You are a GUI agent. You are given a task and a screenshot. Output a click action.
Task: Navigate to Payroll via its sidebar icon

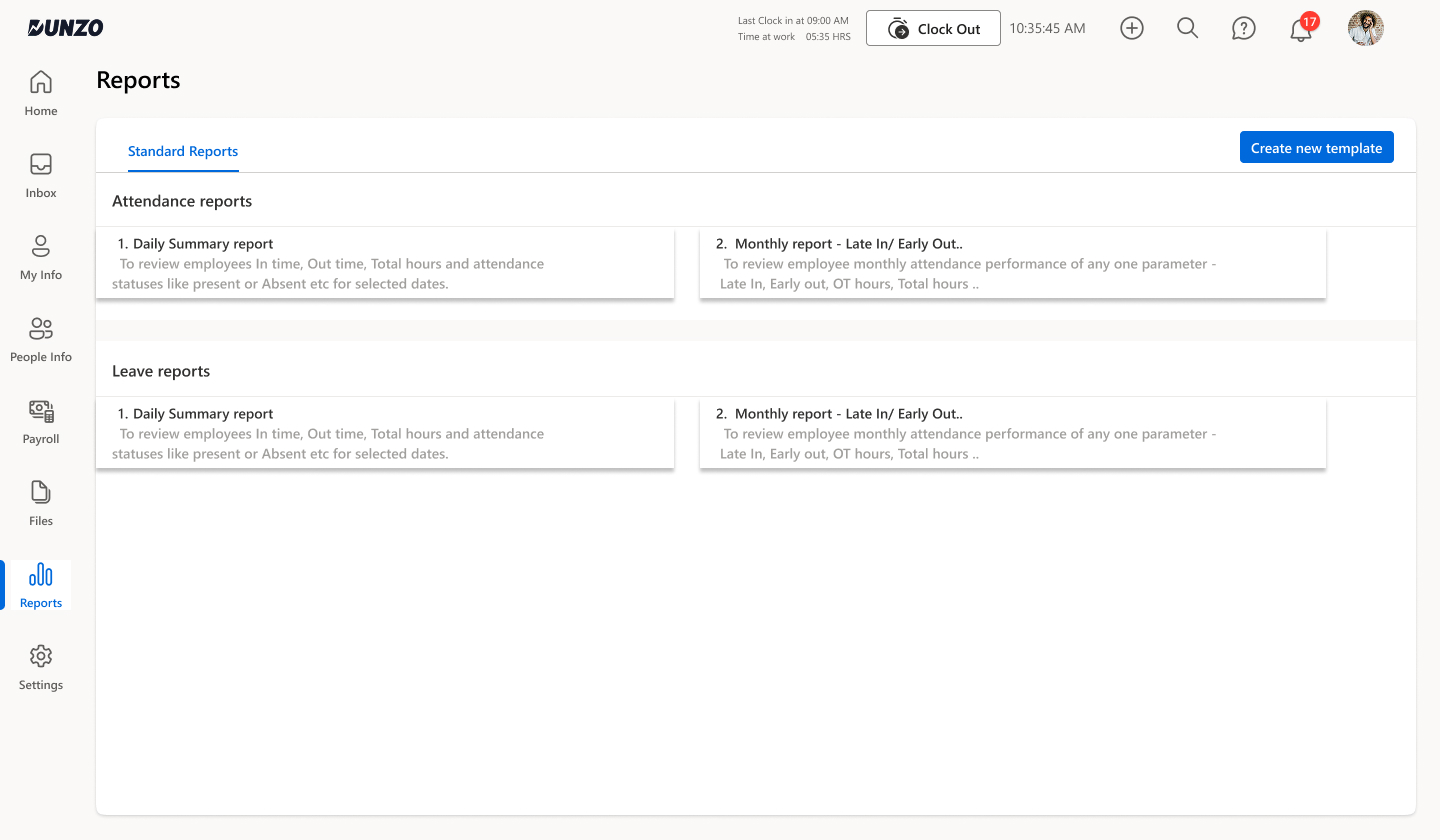pos(40,421)
